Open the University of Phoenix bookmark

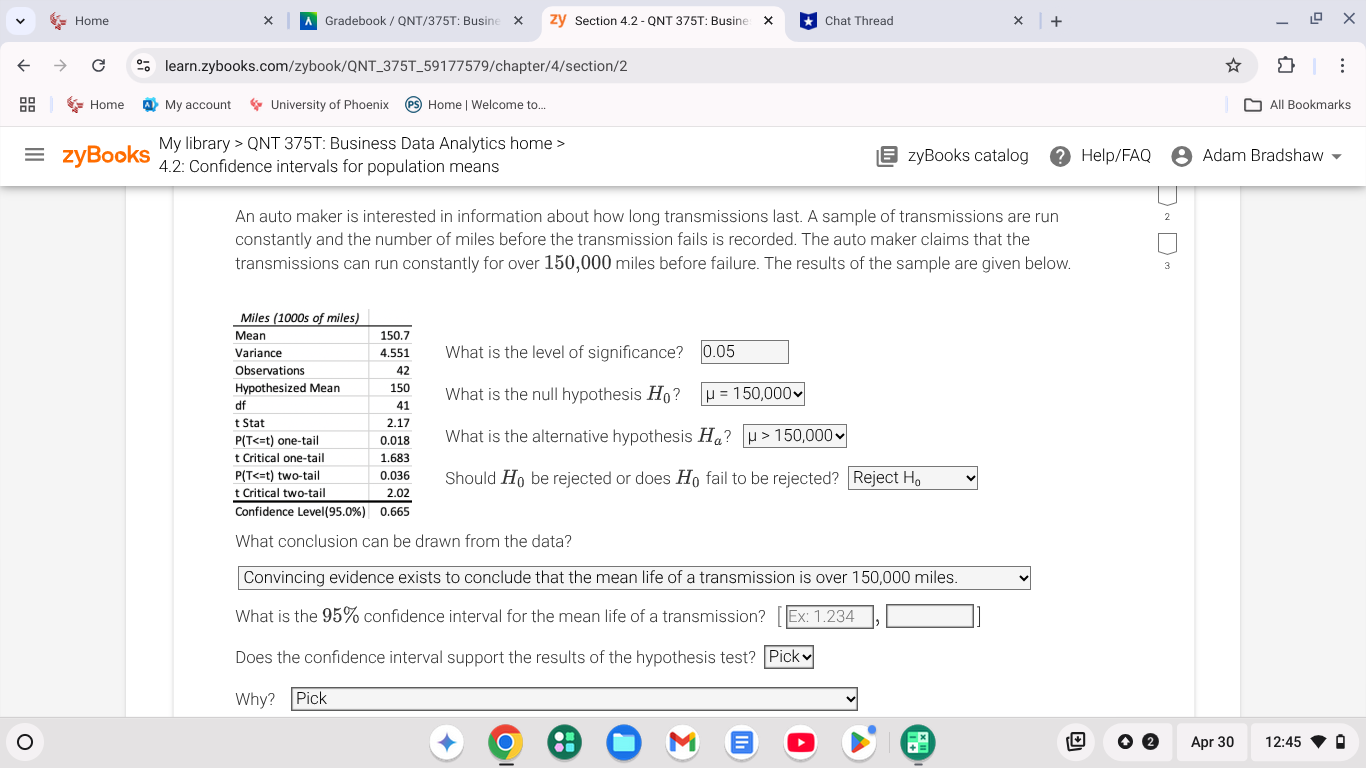pyautogui.click(x=319, y=104)
